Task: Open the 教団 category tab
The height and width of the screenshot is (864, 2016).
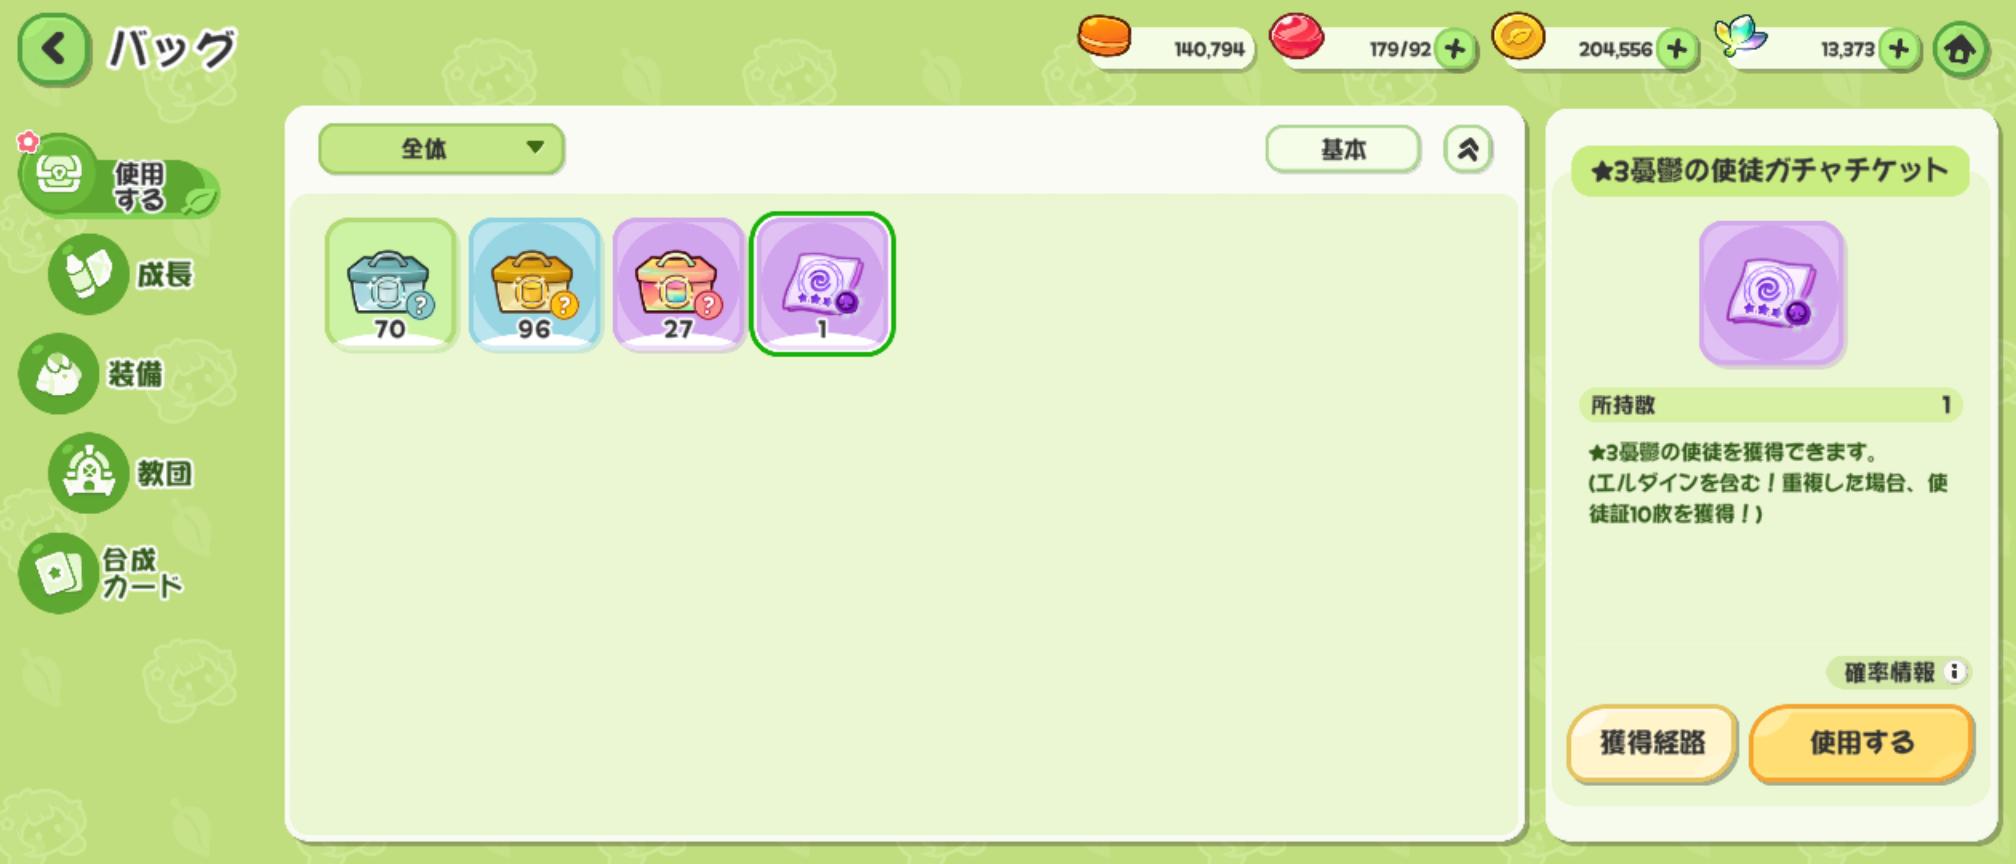Action: (x=122, y=473)
